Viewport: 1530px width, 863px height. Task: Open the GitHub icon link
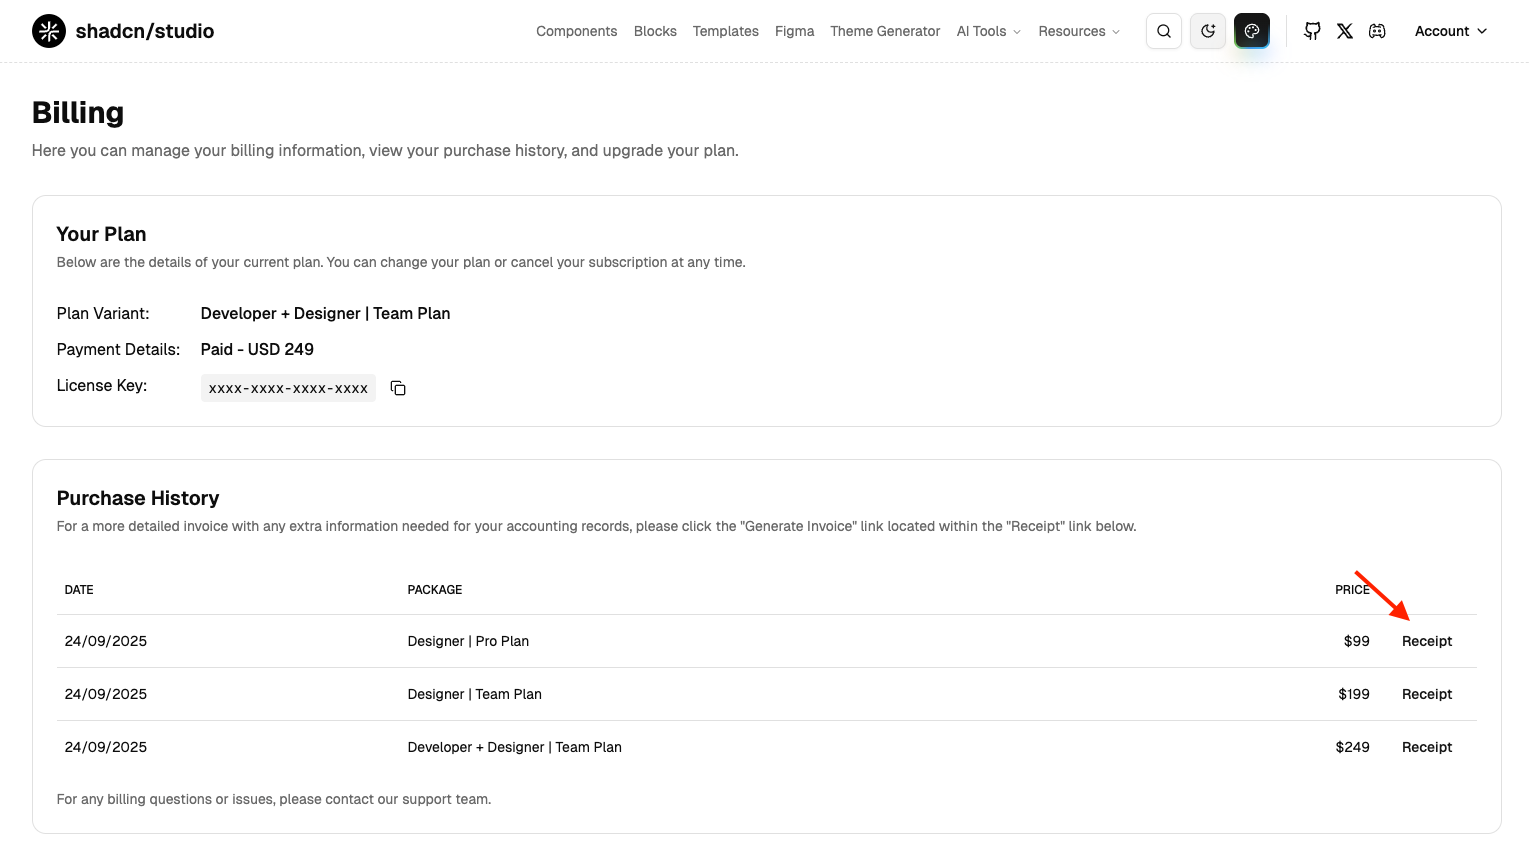(x=1312, y=31)
